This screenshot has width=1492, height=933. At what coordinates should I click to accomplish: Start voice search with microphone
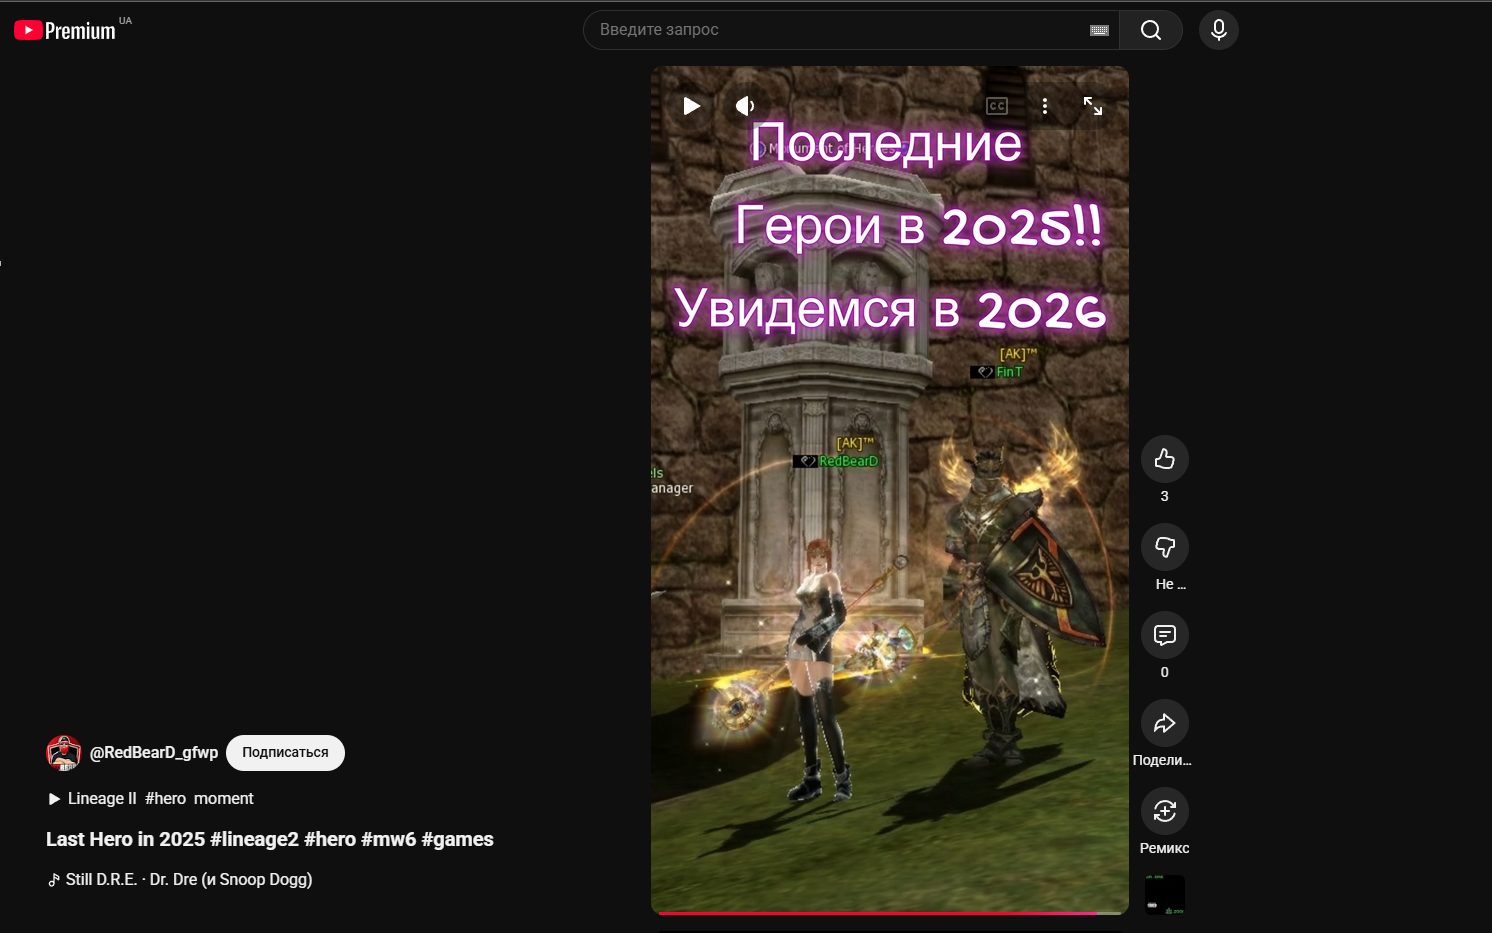click(1218, 30)
